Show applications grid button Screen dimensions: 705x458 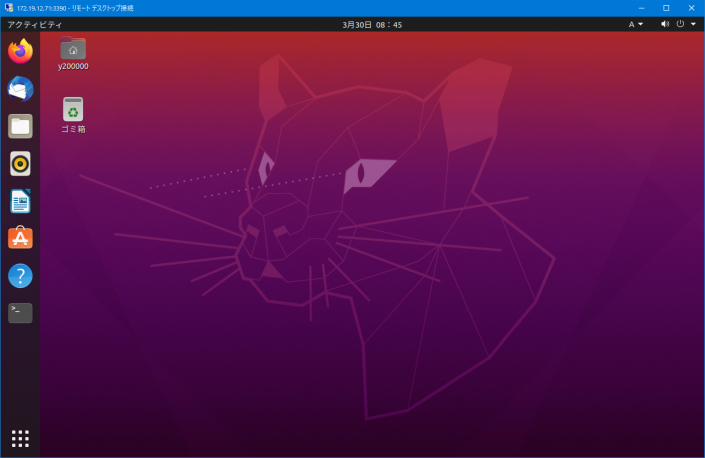(x=20, y=438)
